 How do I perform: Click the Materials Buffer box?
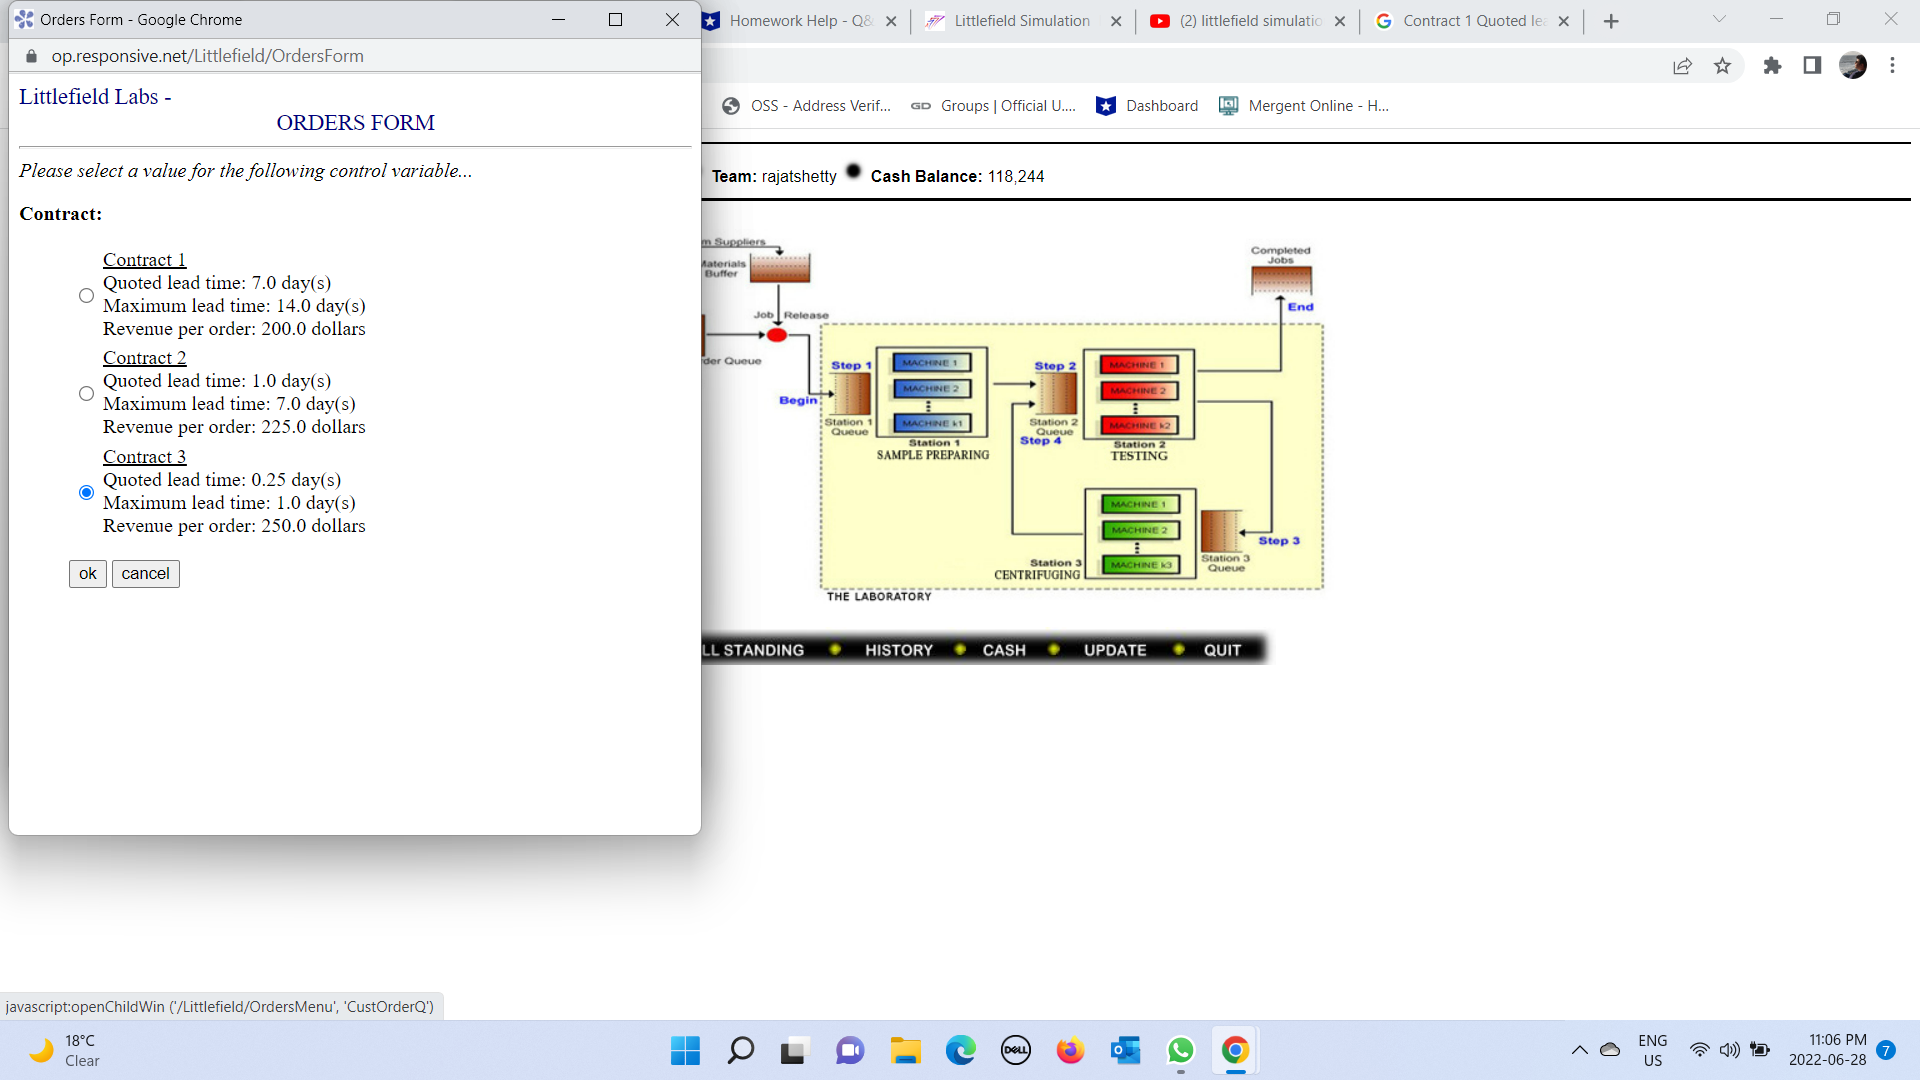(x=780, y=269)
